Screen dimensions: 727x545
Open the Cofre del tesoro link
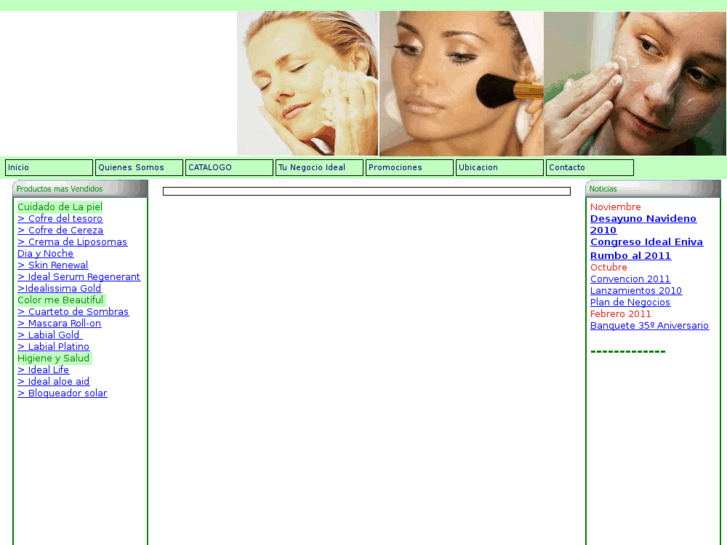(x=60, y=218)
